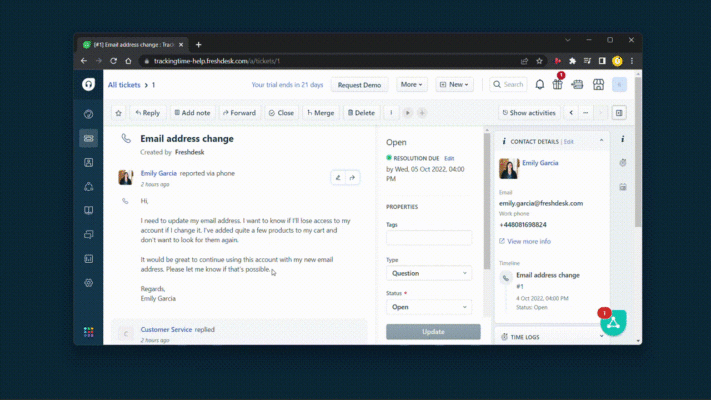Toggle the side panel layout icon
This screenshot has height=400, width=711.
click(619, 113)
